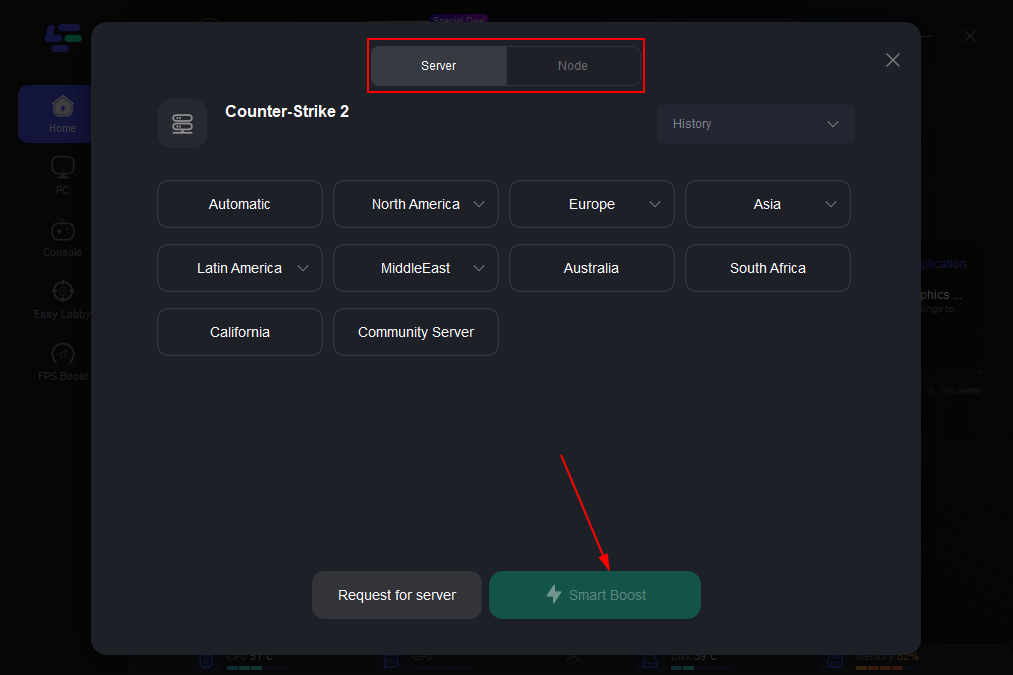
Task: Choose the South Africa server
Action: tap(768, 268)
